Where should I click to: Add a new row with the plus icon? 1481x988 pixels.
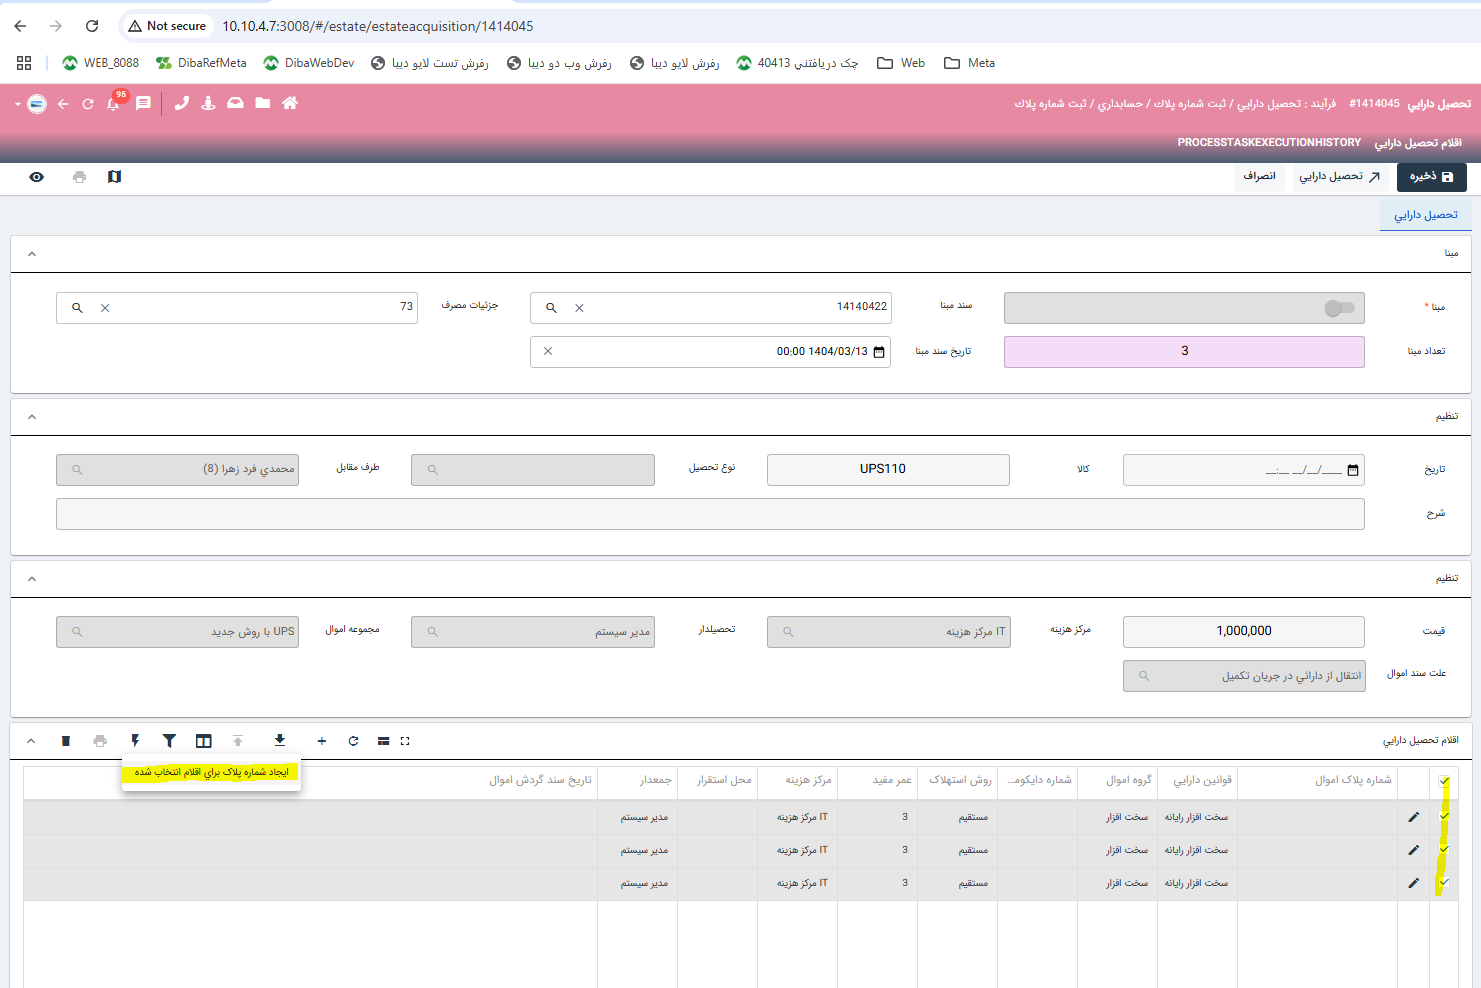[322, 741]
